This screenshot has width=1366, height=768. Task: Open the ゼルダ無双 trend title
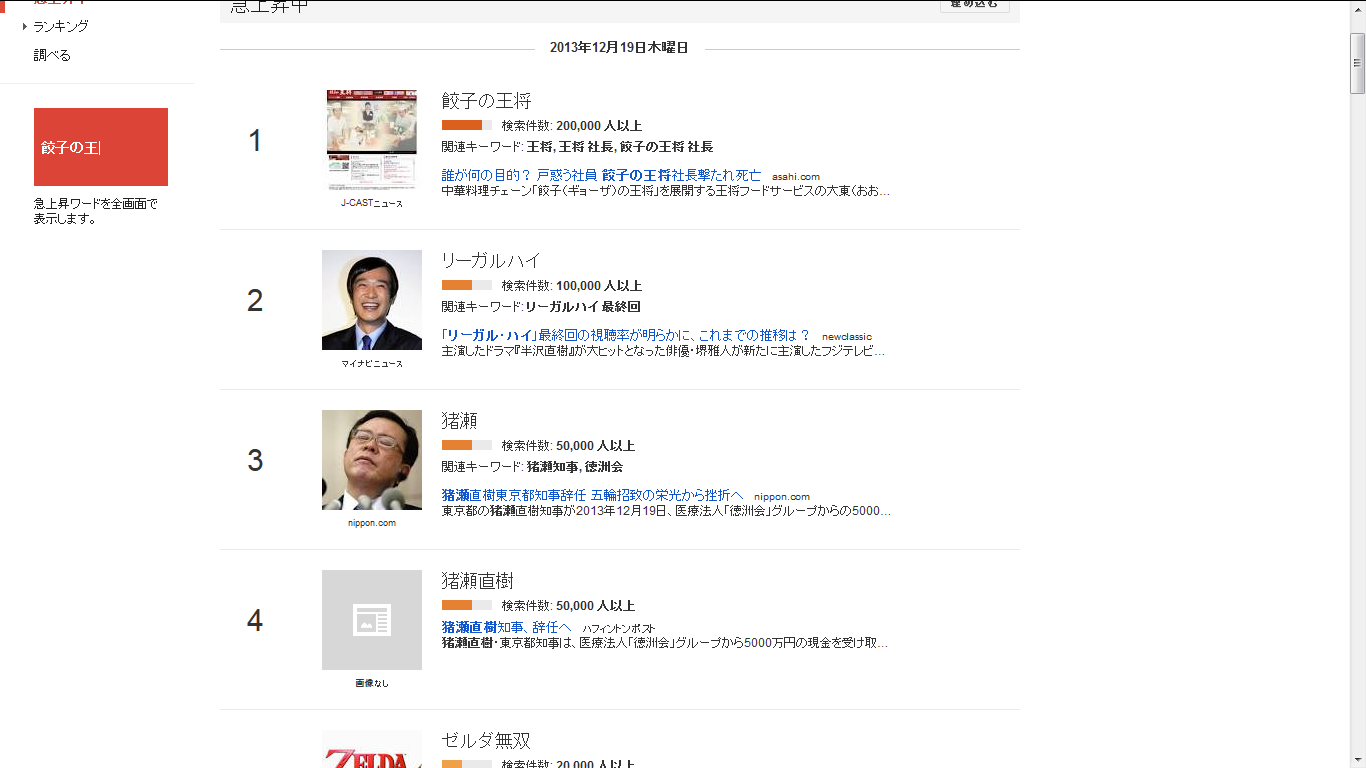486,741
